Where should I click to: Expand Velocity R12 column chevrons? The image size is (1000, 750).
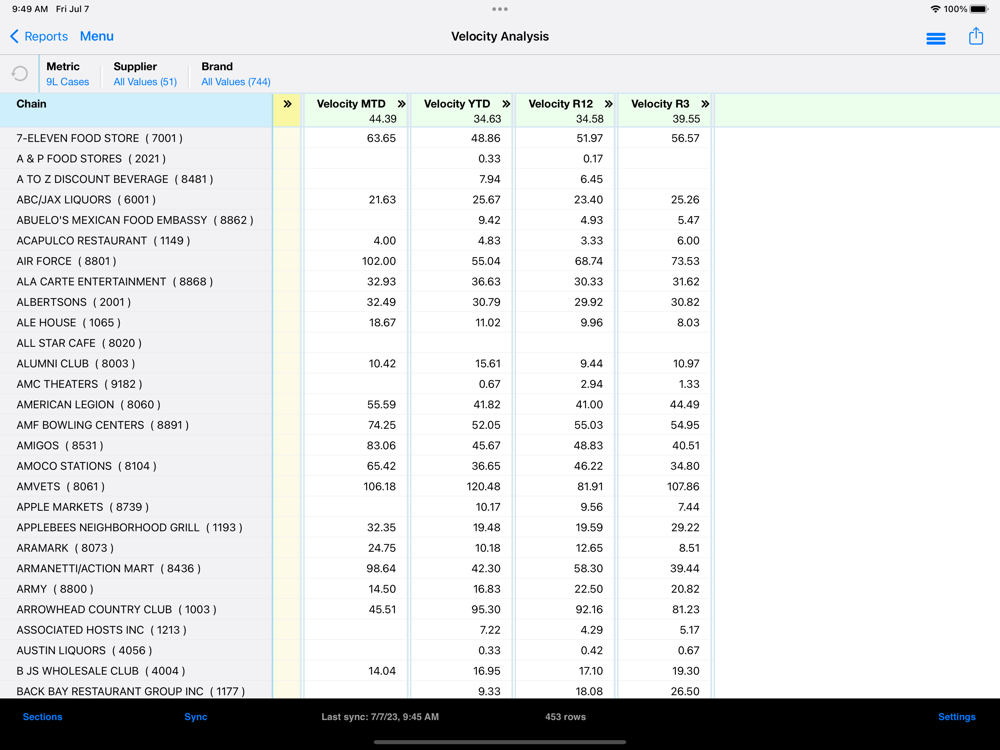click(x=608, y=104)
